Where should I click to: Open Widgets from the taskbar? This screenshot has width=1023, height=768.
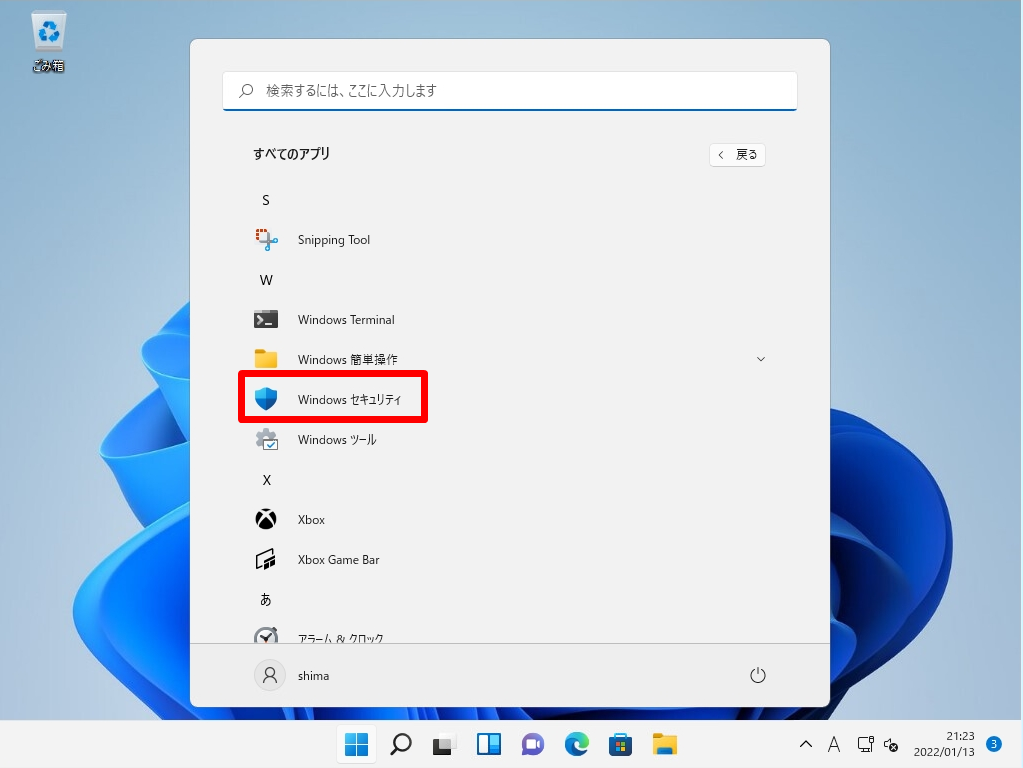[489, 745]
